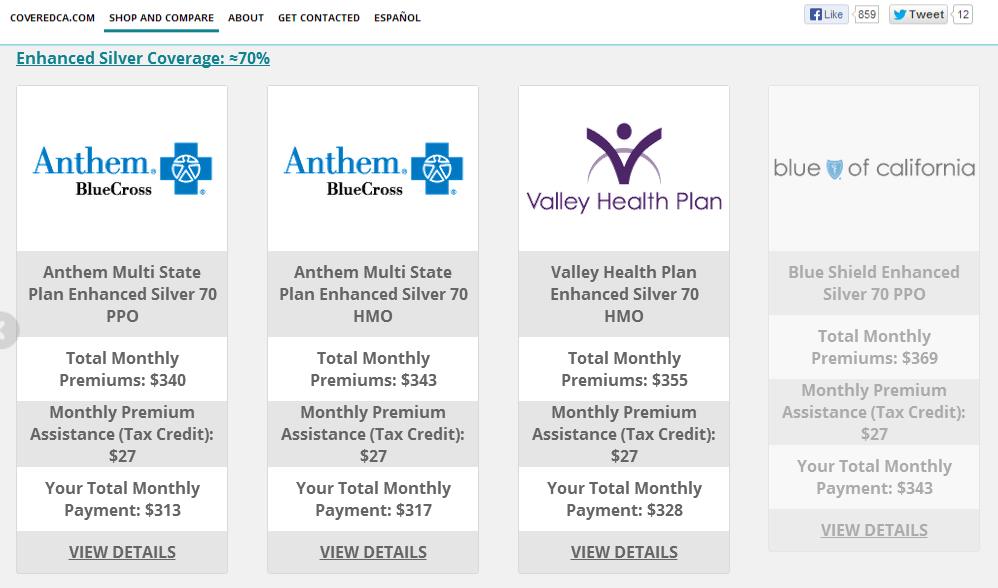Open the Enhanced Silver Coverage ≈70% link
This screenshot has height=588, width=998.
(x=143, y=58)
